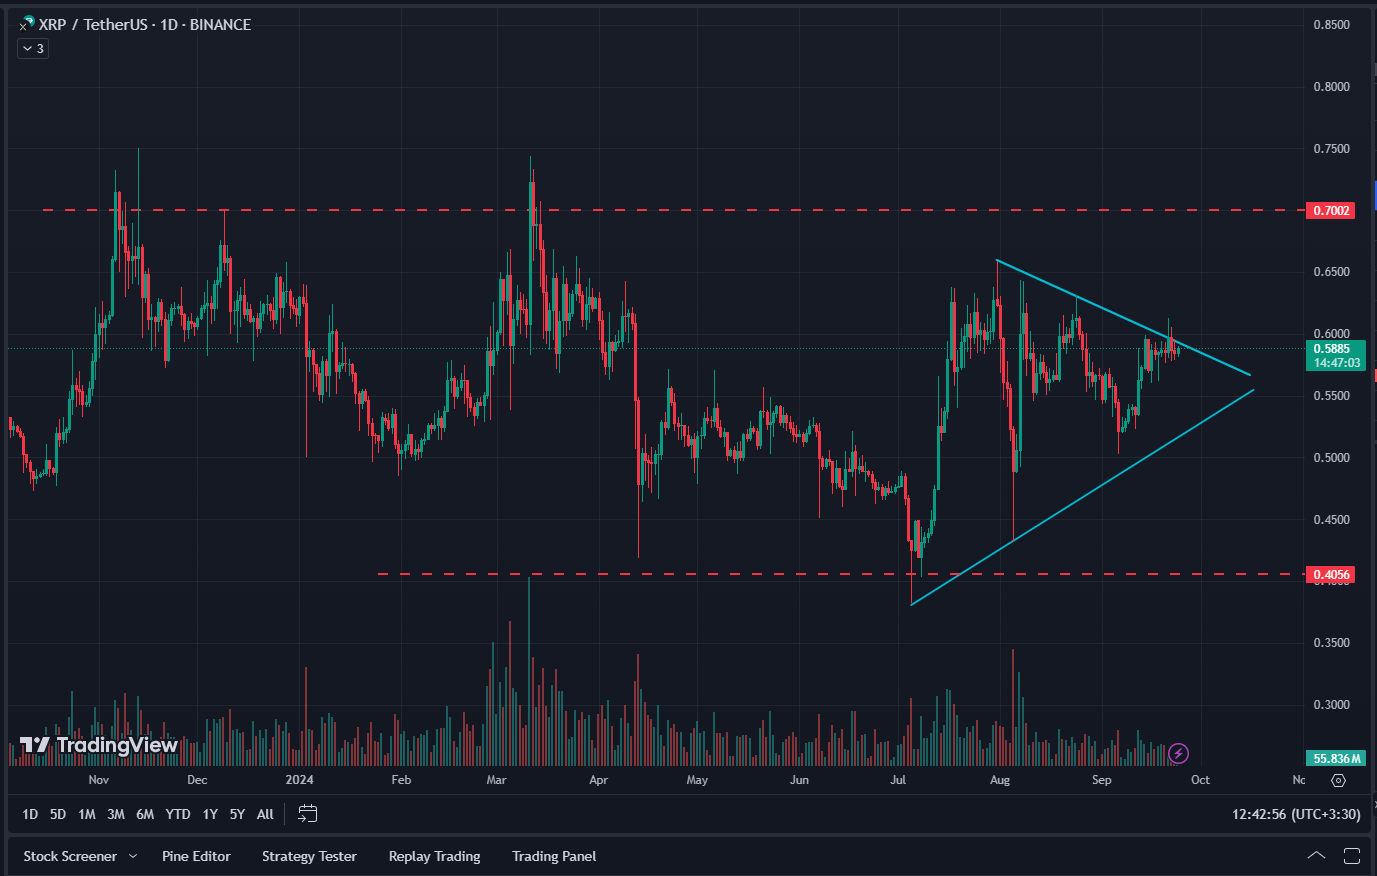Open chart settings gear on time axis

1339,780
